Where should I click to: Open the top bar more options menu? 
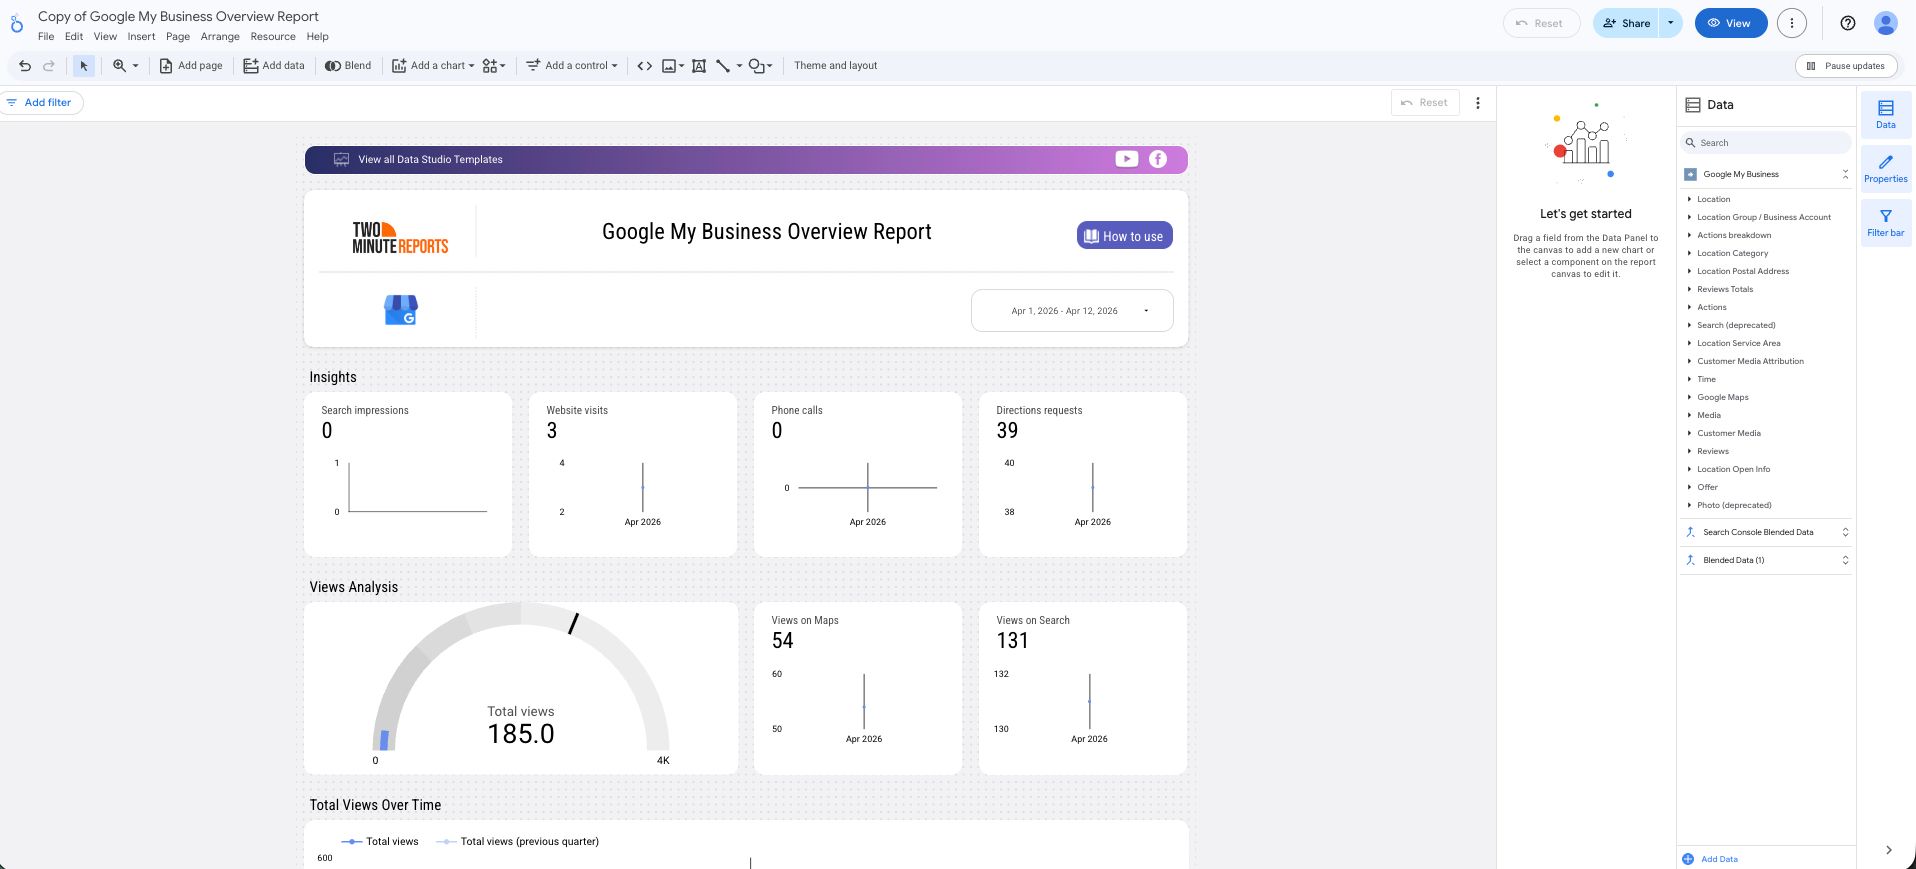1792,23
